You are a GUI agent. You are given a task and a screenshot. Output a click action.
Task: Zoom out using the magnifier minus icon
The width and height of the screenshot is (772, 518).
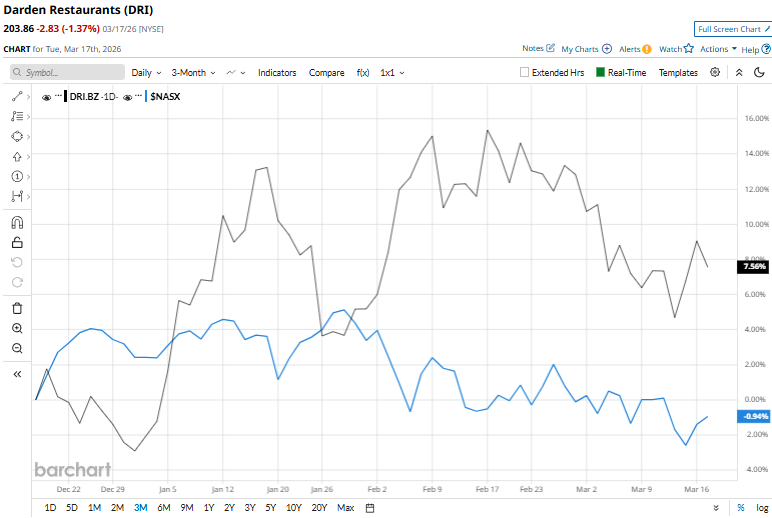coord(17,348)
